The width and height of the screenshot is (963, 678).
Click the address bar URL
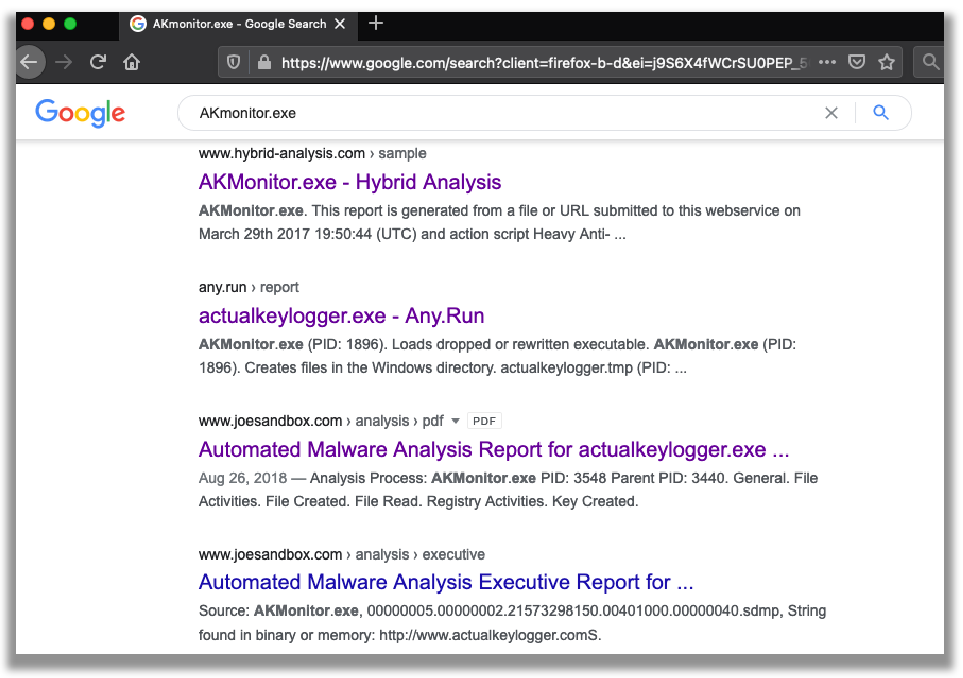(544, 63)
